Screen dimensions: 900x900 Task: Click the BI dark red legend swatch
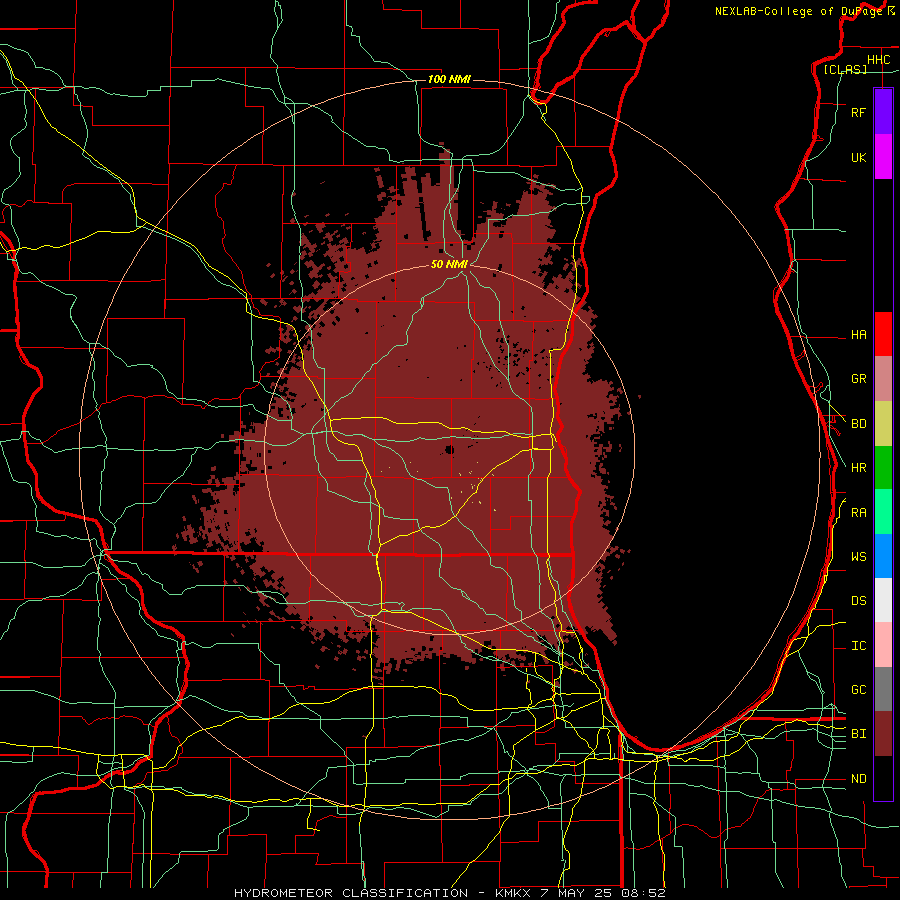tap(883, 734)
